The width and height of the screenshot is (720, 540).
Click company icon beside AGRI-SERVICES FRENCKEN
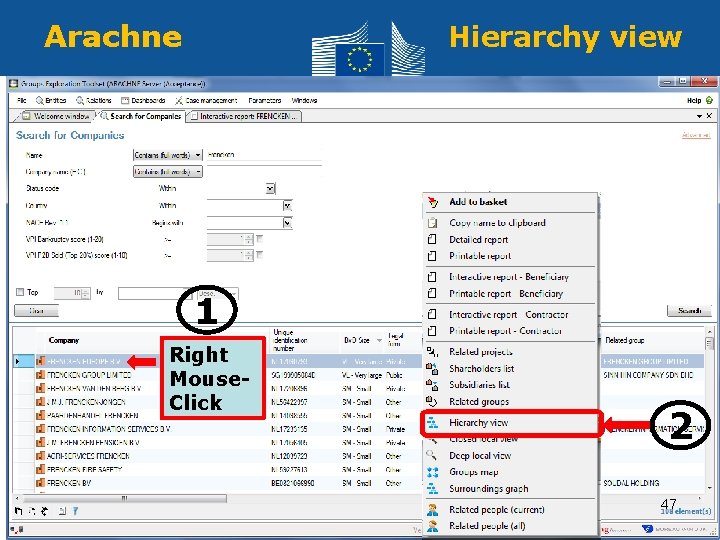pos(40,456)
